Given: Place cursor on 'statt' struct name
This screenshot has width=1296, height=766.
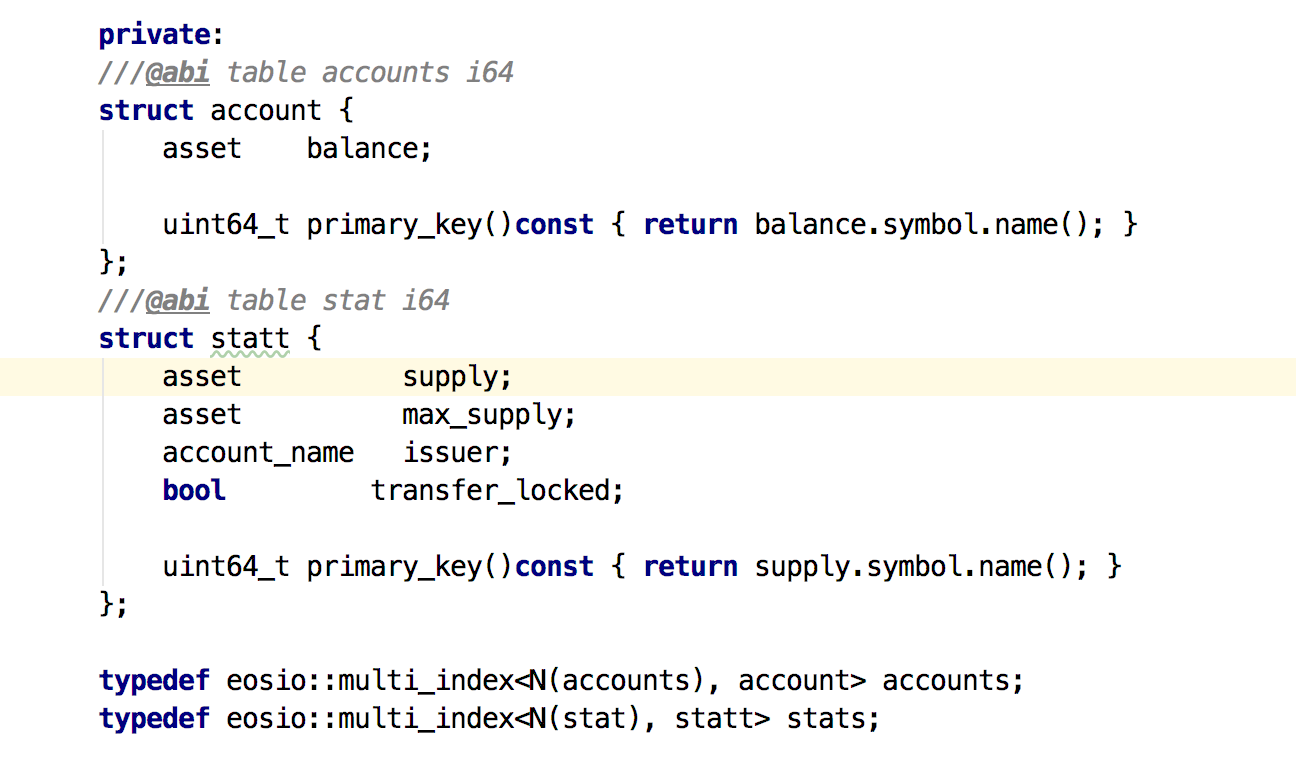Looking at the screenshot, I should tap(250, 338).
